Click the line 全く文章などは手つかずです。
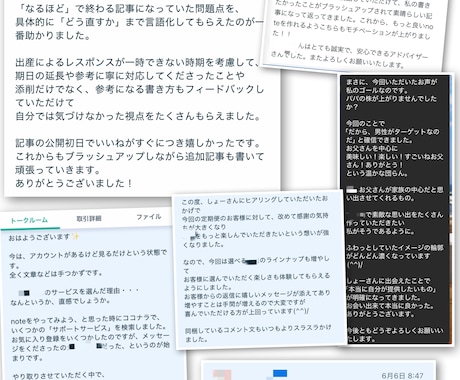460x380 pixels. click(x=56, y=273)
